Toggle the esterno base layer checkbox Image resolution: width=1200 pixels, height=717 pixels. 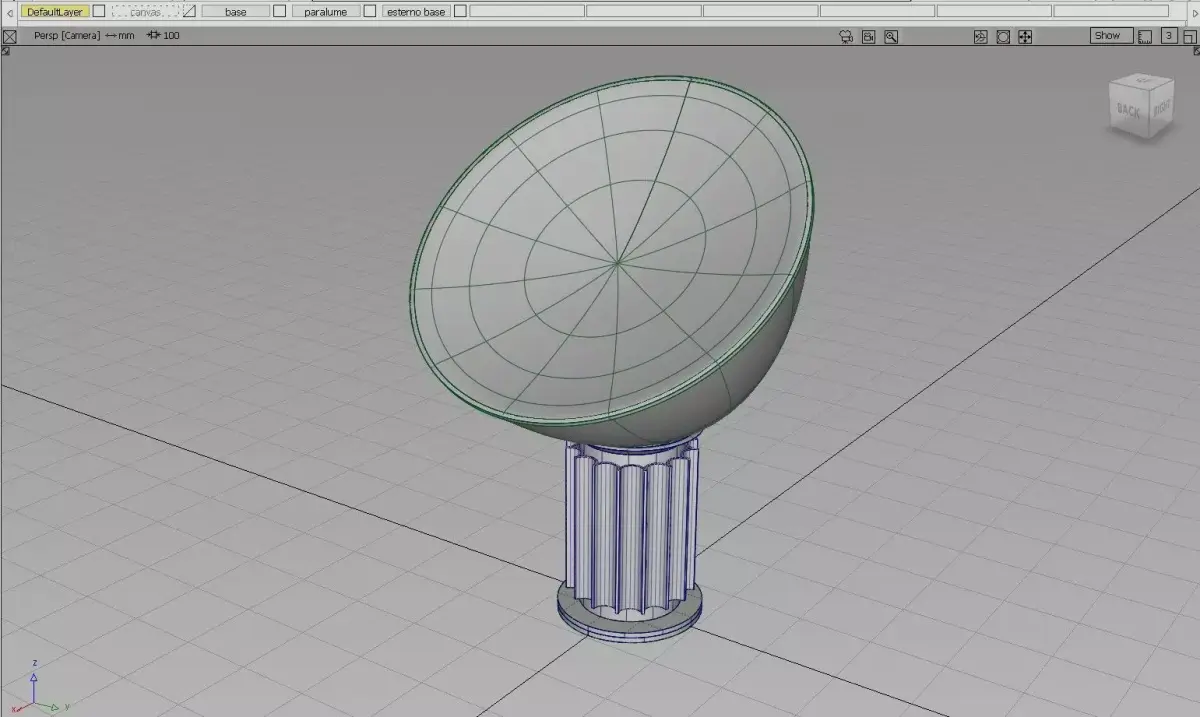pos(460,12)
